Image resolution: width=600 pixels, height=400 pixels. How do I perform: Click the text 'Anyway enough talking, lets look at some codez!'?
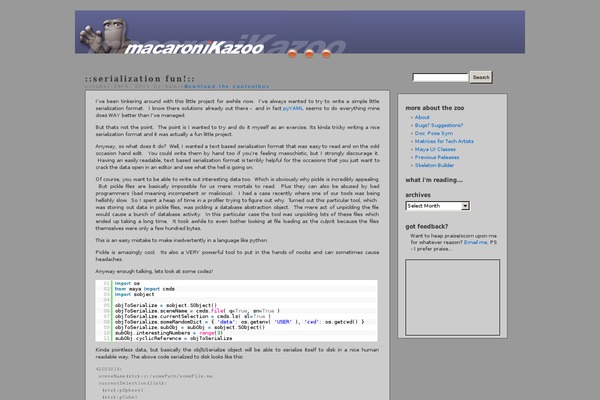(154, 271)
